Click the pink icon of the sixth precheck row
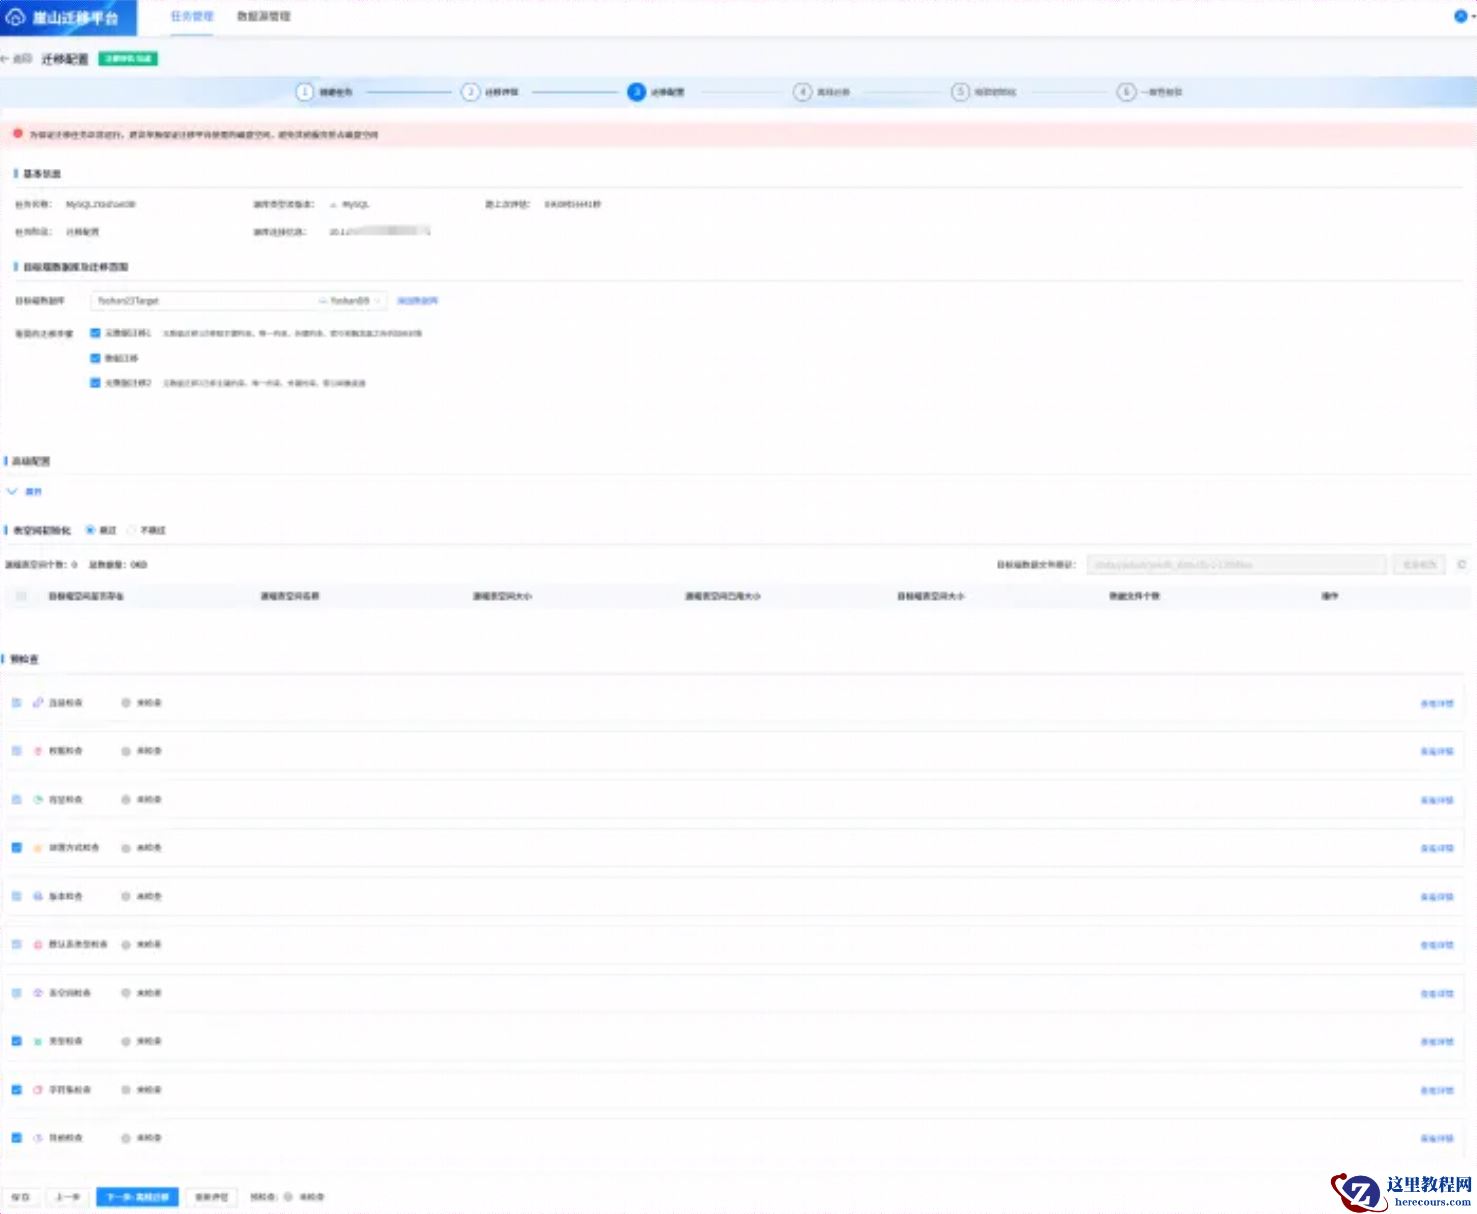Viewport: 1477px width, 1214px height. 38,945
